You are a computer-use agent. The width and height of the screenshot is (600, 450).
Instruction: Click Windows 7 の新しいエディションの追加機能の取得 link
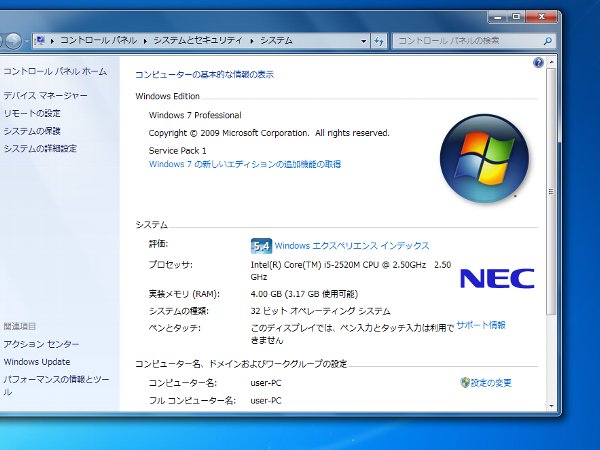pos(245,164)
